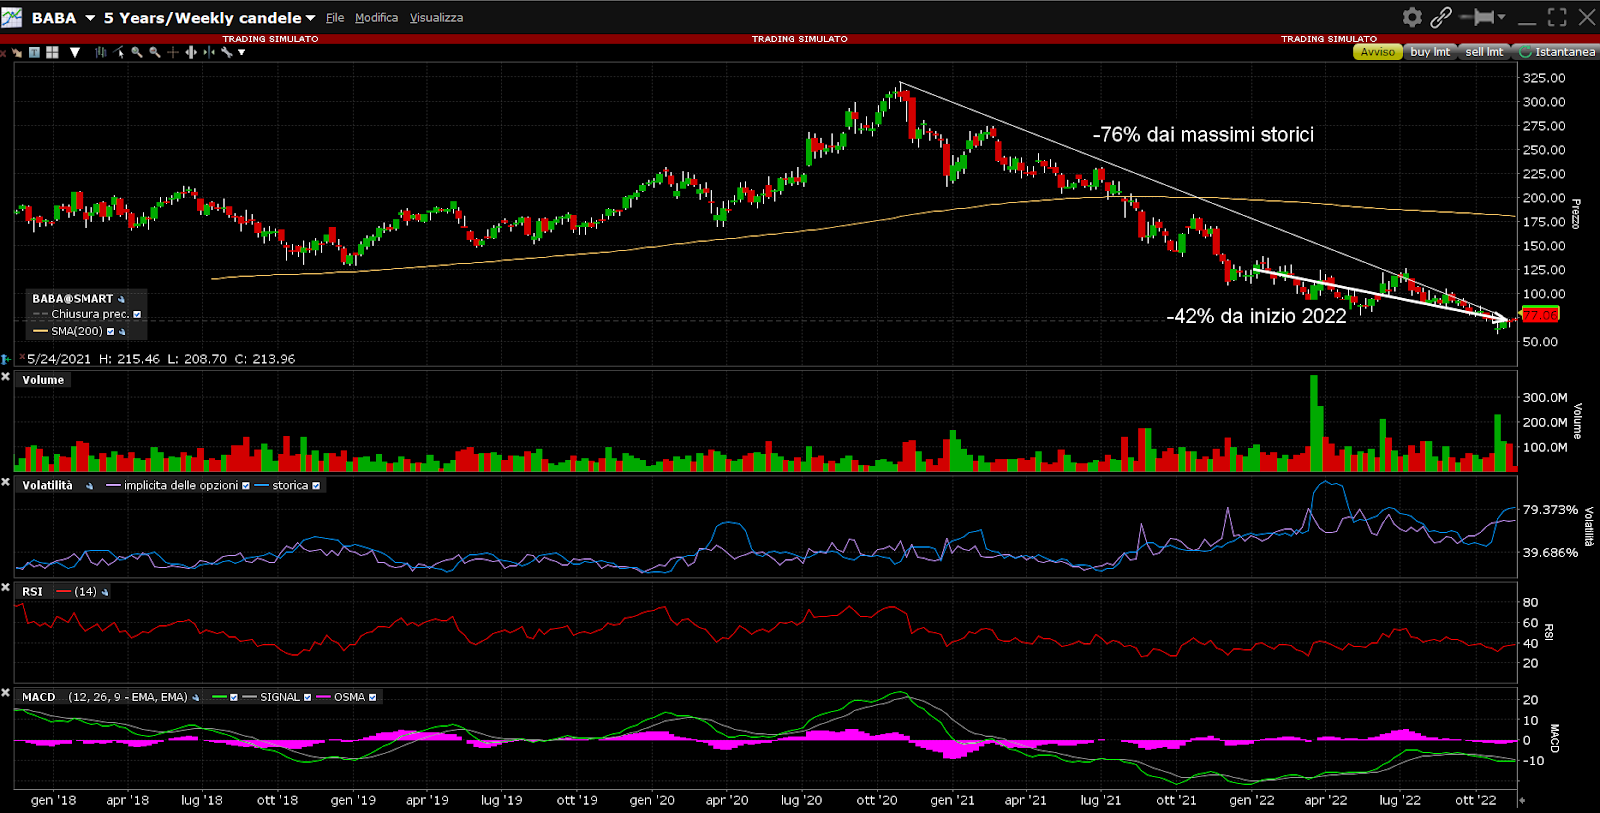Click the Volume panel label
This screenshot has height=813, width=1600.
43,380
